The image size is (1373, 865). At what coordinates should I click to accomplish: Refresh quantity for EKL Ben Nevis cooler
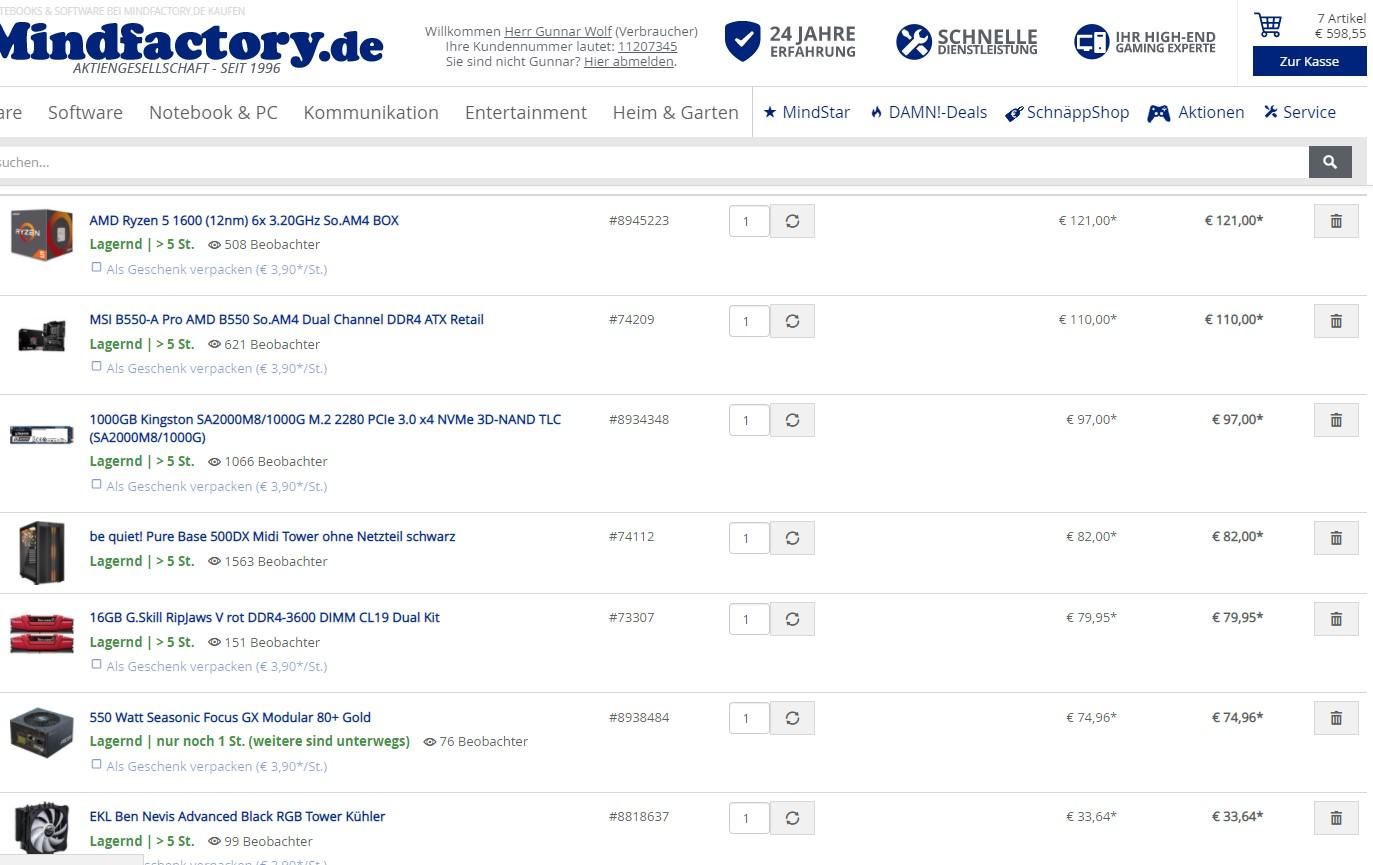(792, 818)
